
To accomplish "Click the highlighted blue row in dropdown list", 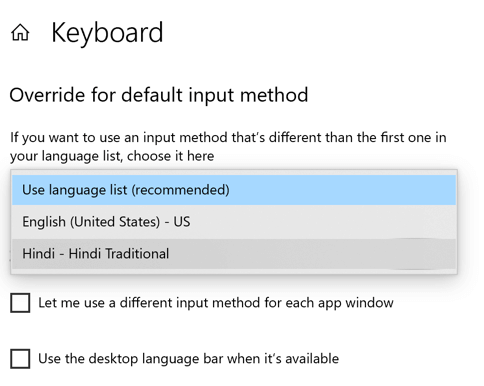I will [234, 190].
